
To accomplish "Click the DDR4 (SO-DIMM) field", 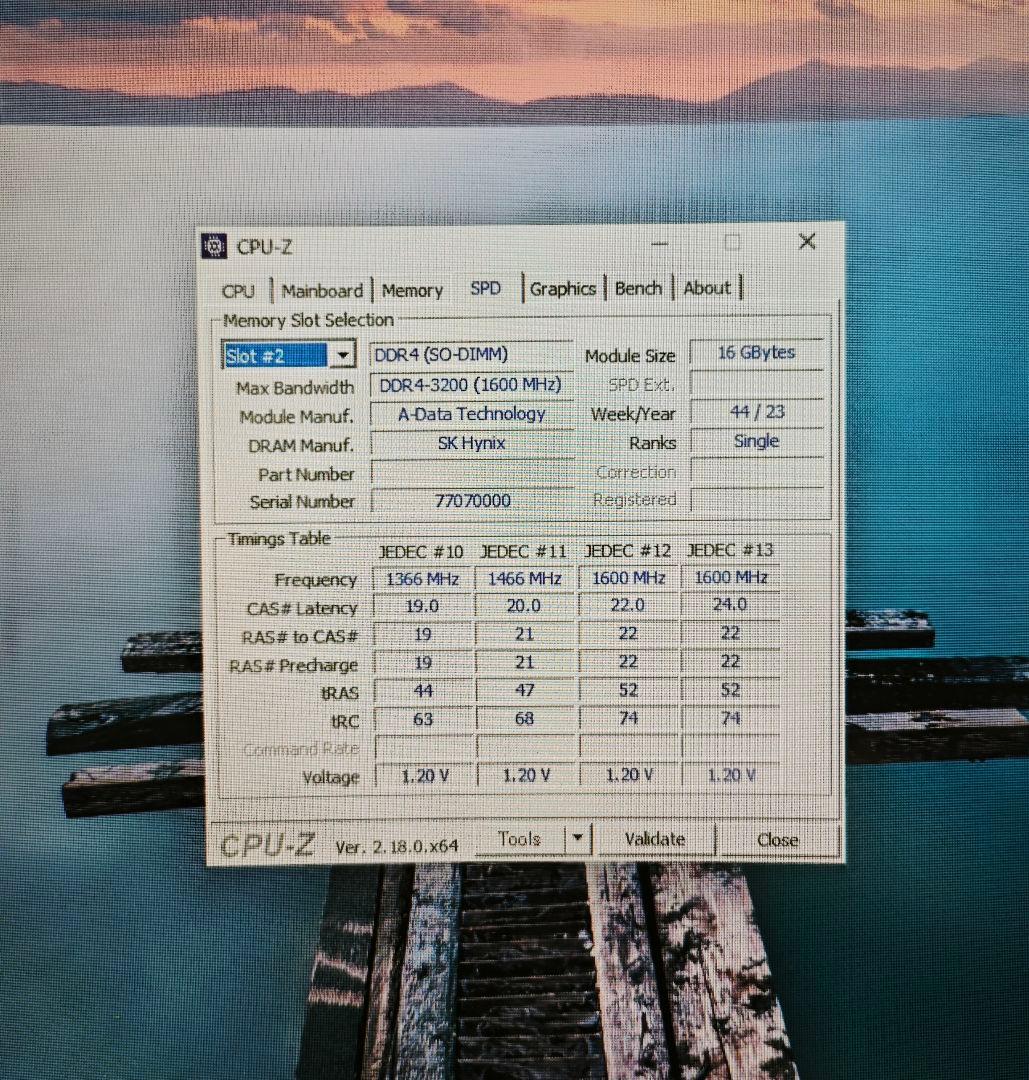I will 471,354.
